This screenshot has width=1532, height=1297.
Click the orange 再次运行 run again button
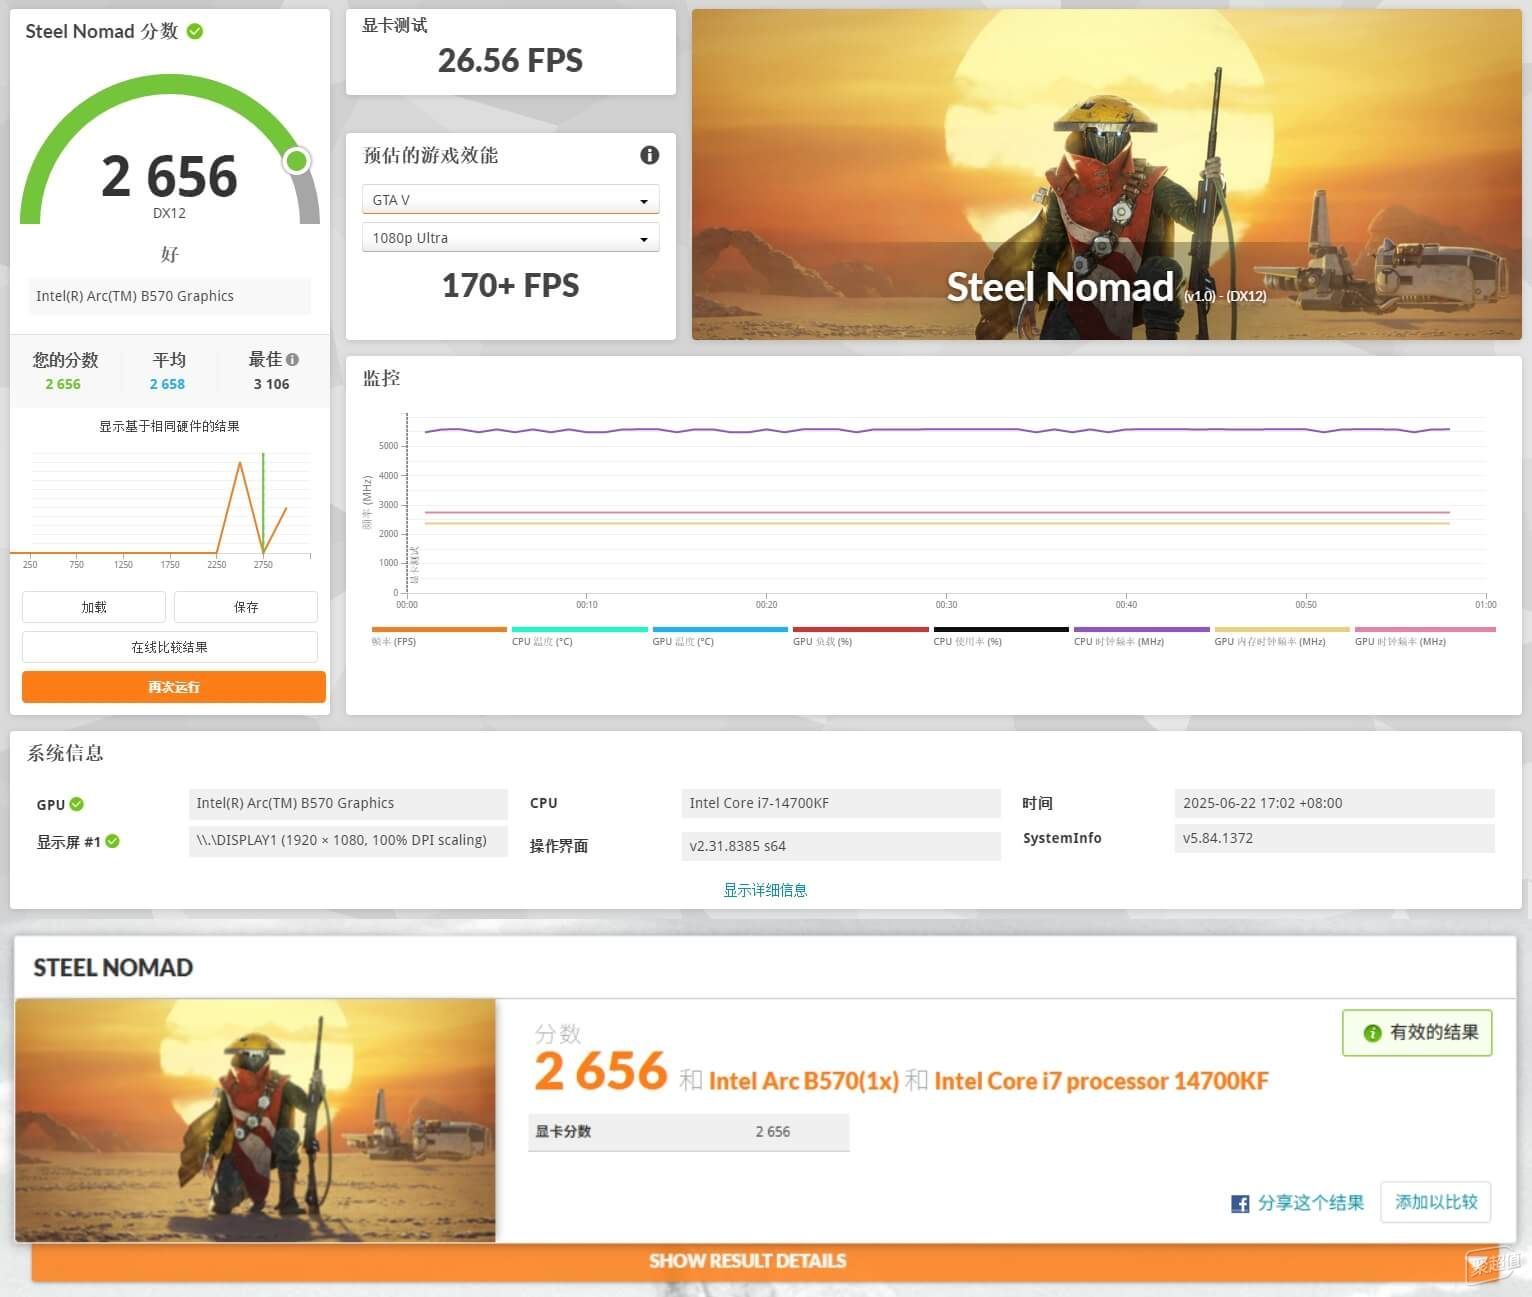click(x=174, y=687)
